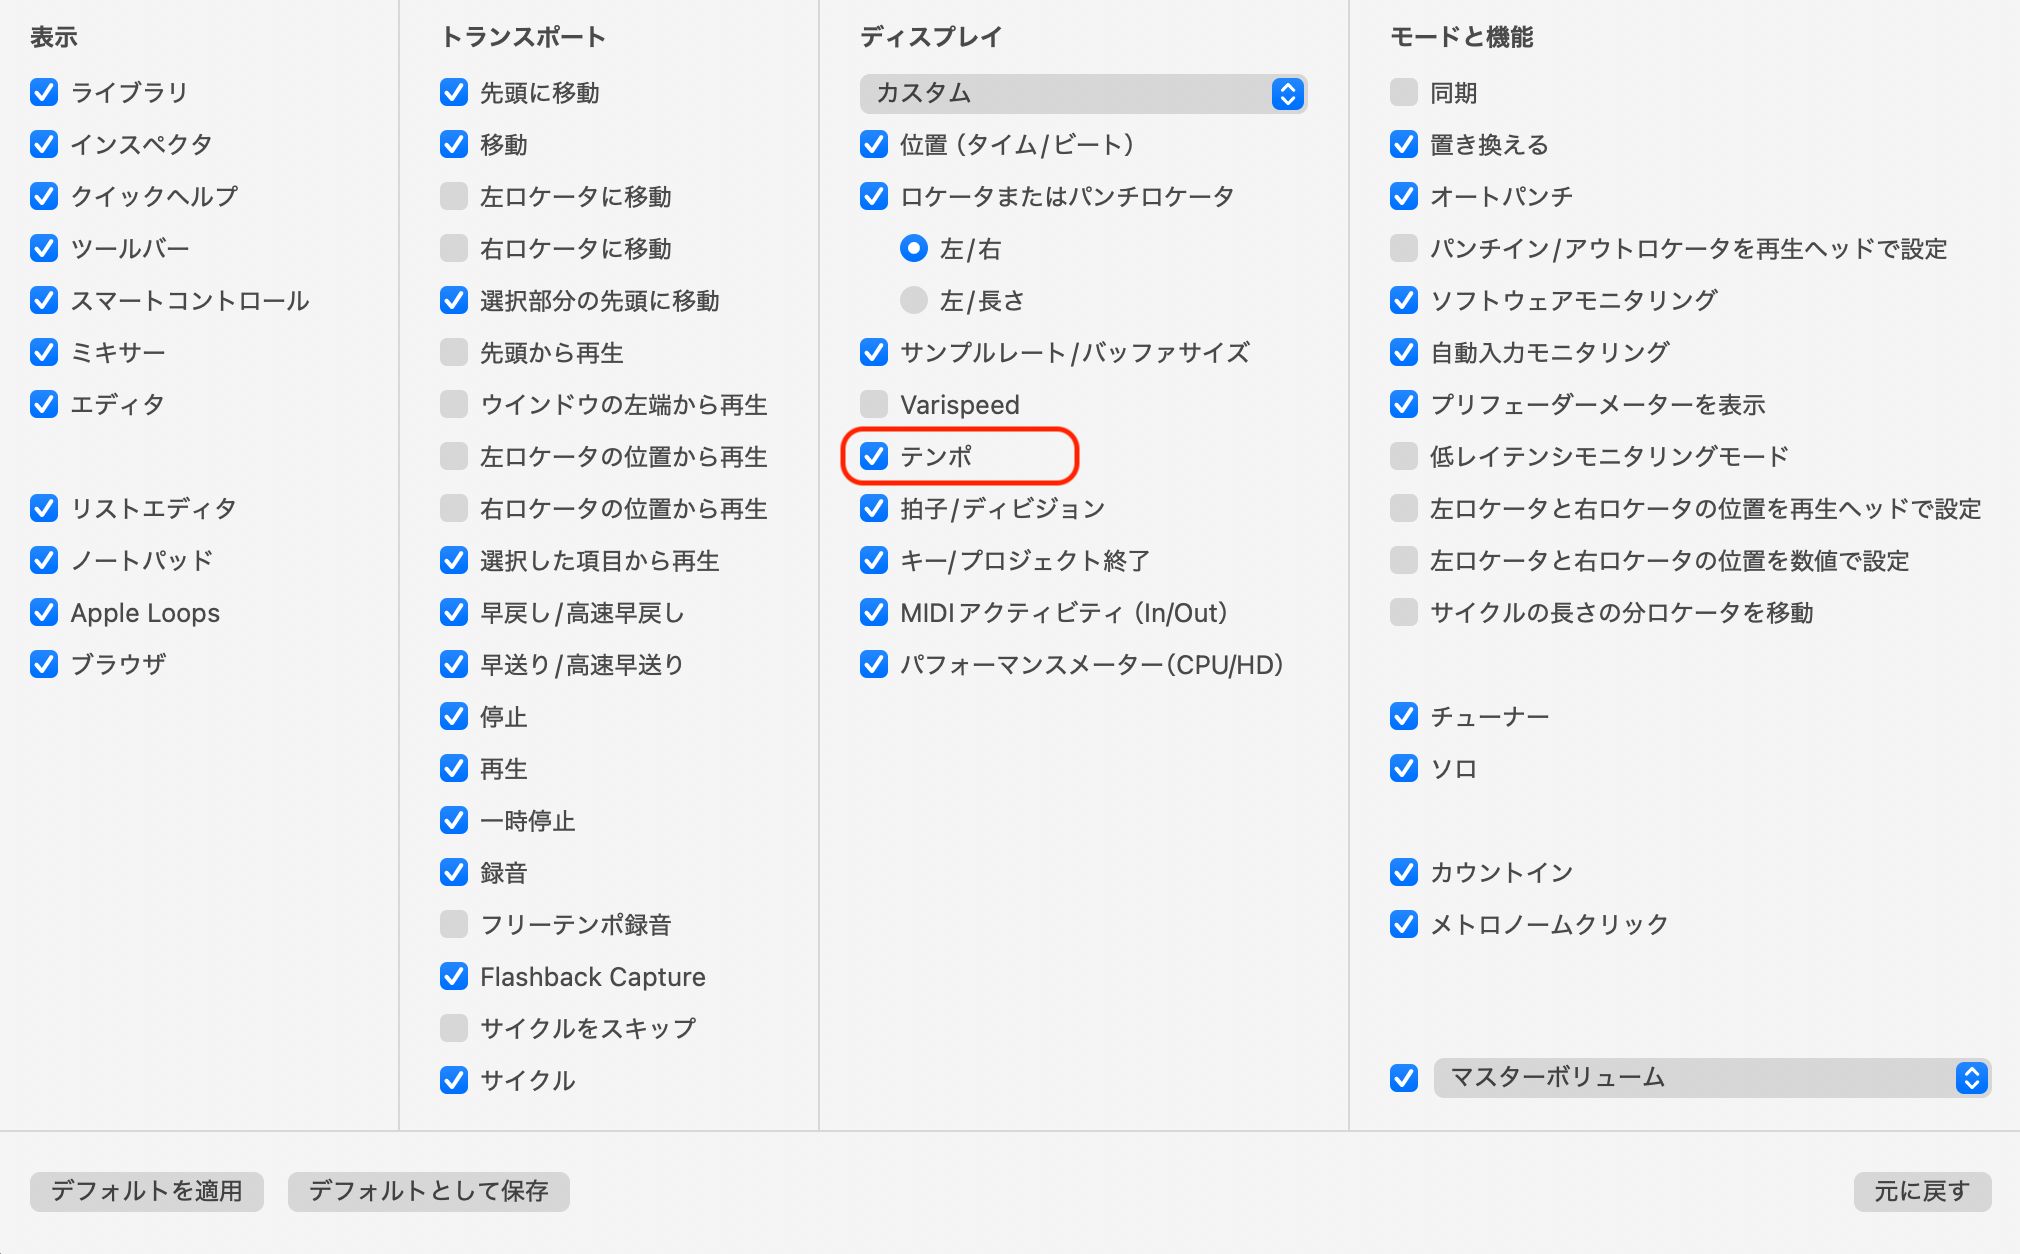Toggle checkbox beside マスターボリューム dropdown

[x=1404, y=1077]
